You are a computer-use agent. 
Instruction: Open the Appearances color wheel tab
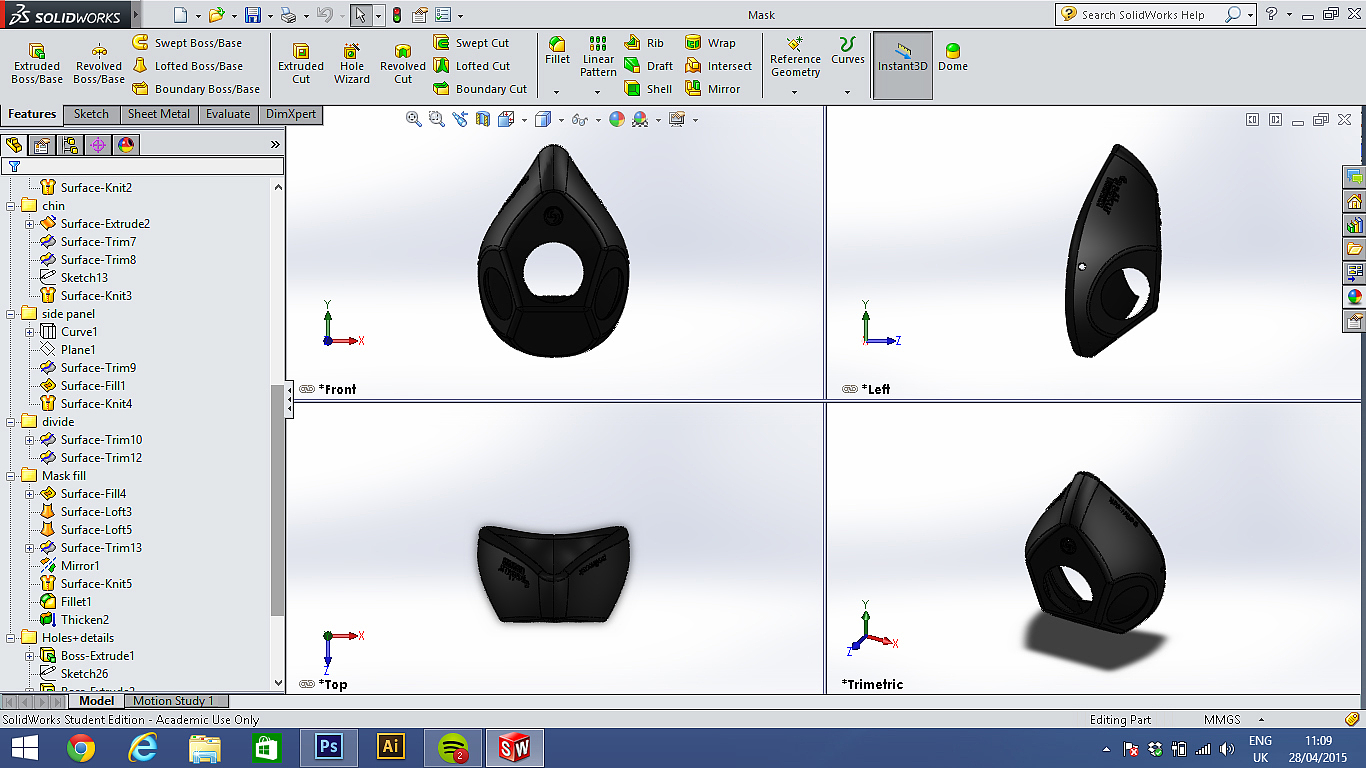[125, 145]
